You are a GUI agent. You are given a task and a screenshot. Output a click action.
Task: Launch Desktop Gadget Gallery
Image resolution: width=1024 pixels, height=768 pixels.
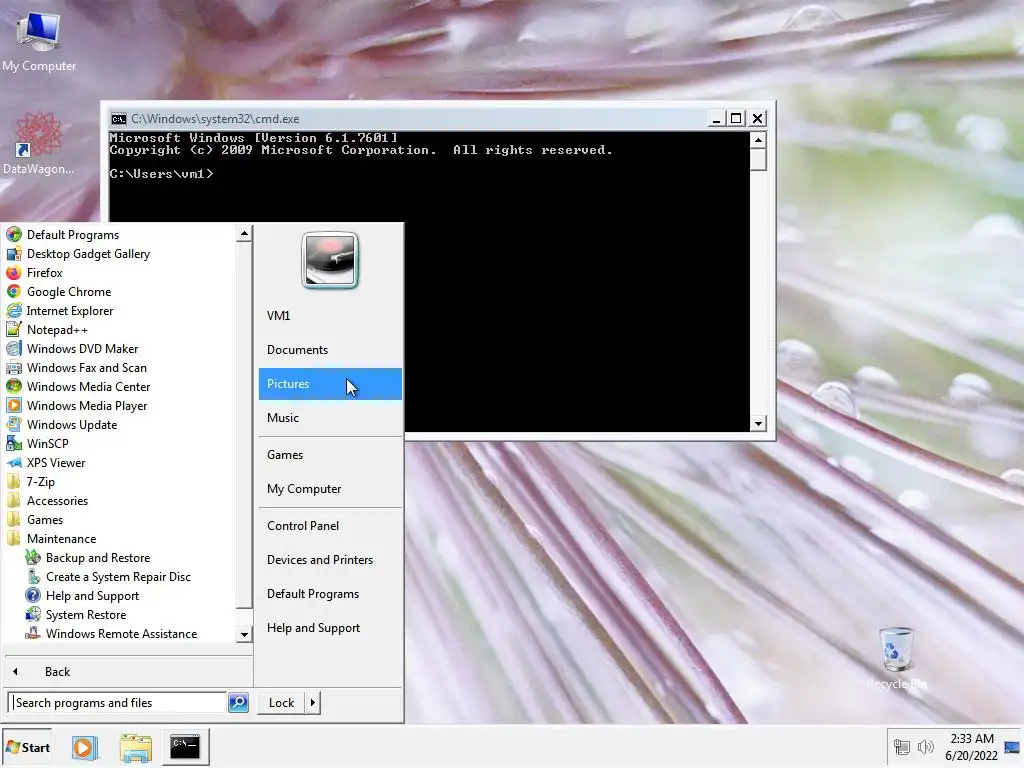tap(78, 253)
